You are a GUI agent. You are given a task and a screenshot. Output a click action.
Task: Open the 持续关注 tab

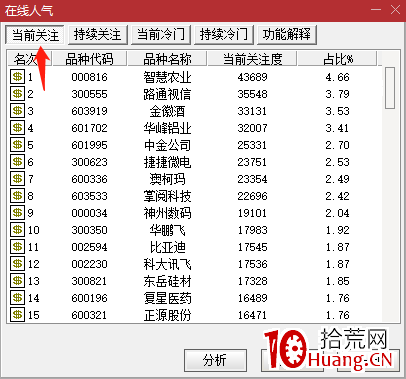click(x=98, y=35)
